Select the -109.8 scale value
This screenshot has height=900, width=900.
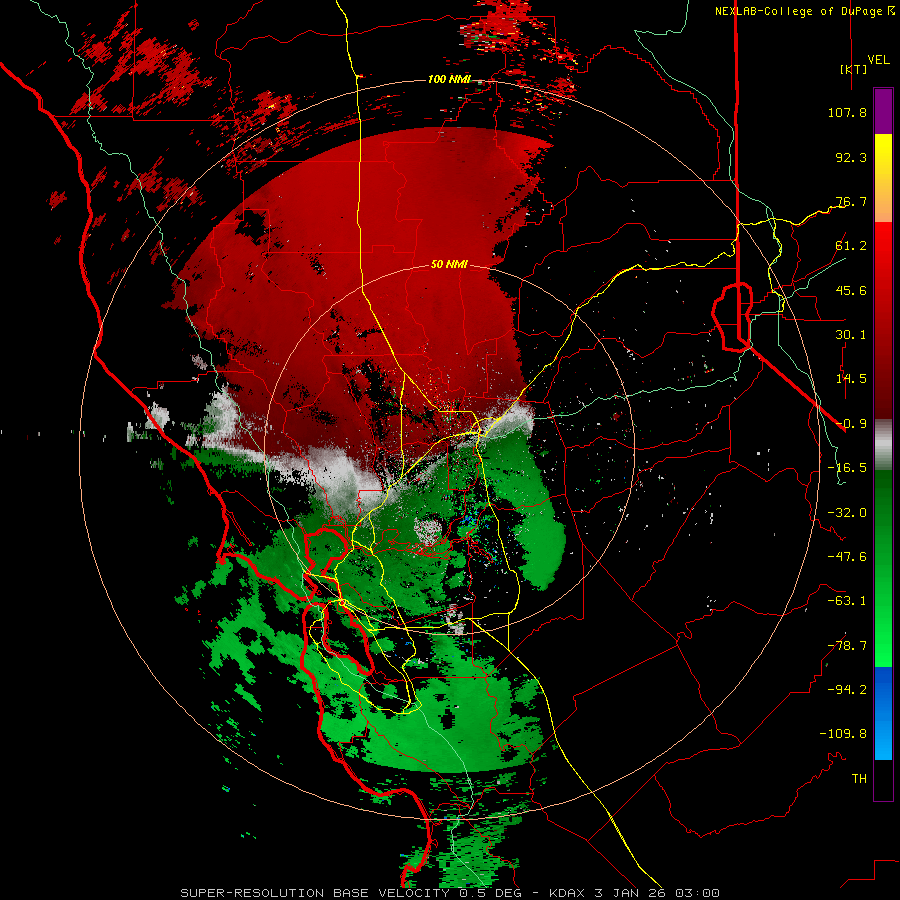(843, 734)
